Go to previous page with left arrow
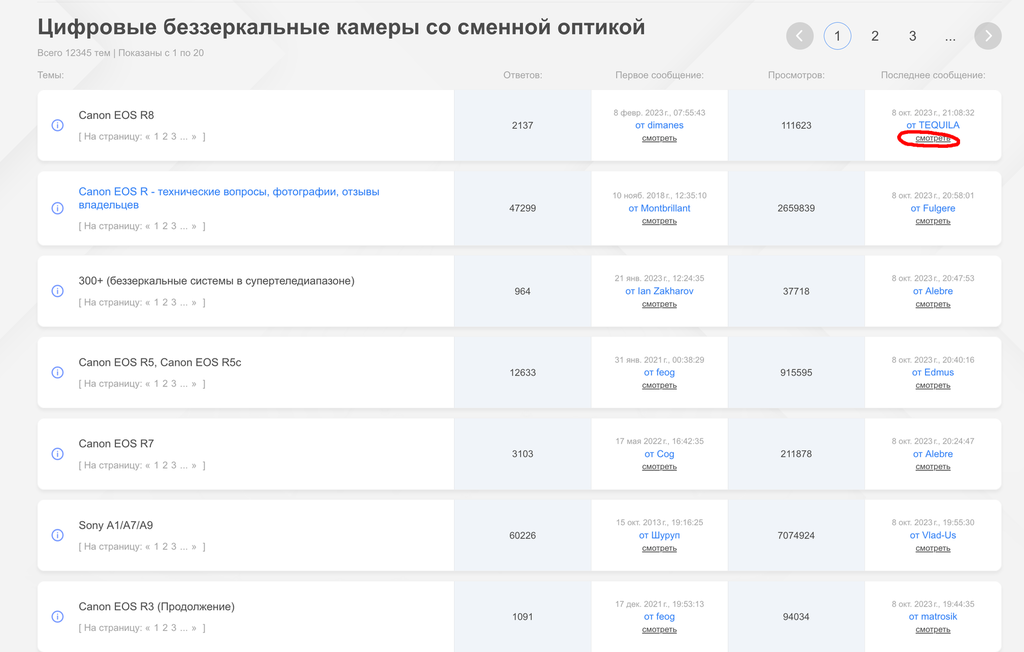The width and height of the screenshot is (1024, 652). coord(800,36)
